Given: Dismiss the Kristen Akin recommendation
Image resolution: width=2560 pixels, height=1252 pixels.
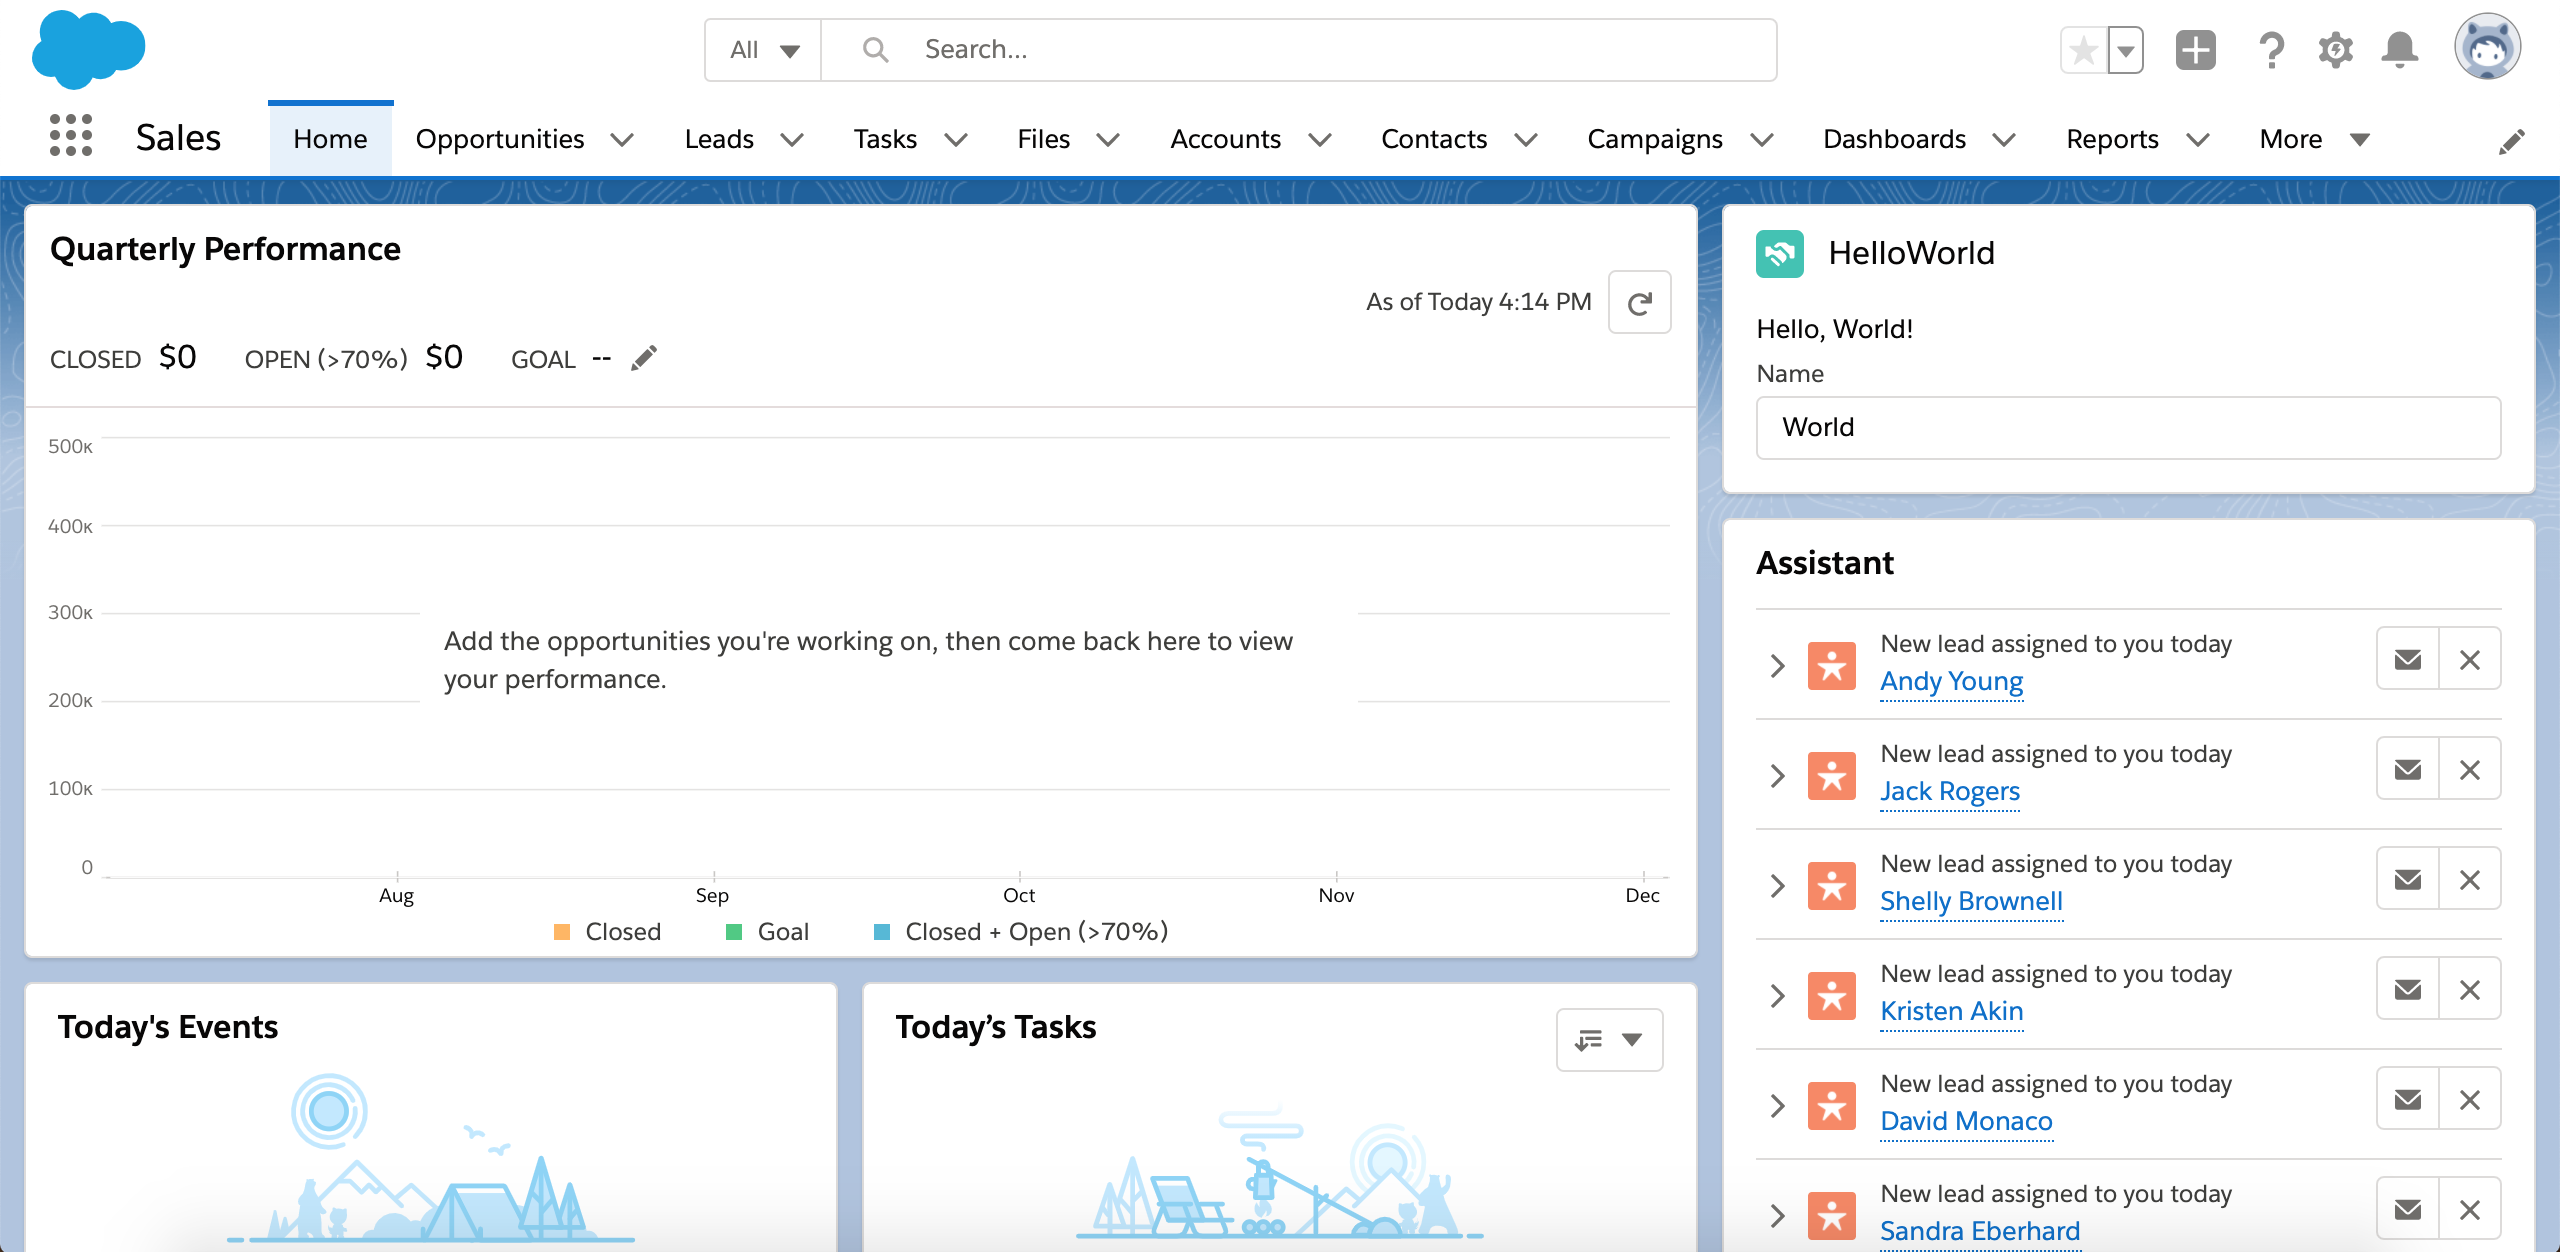Looking at the screenshot, I should [2470, 989].
